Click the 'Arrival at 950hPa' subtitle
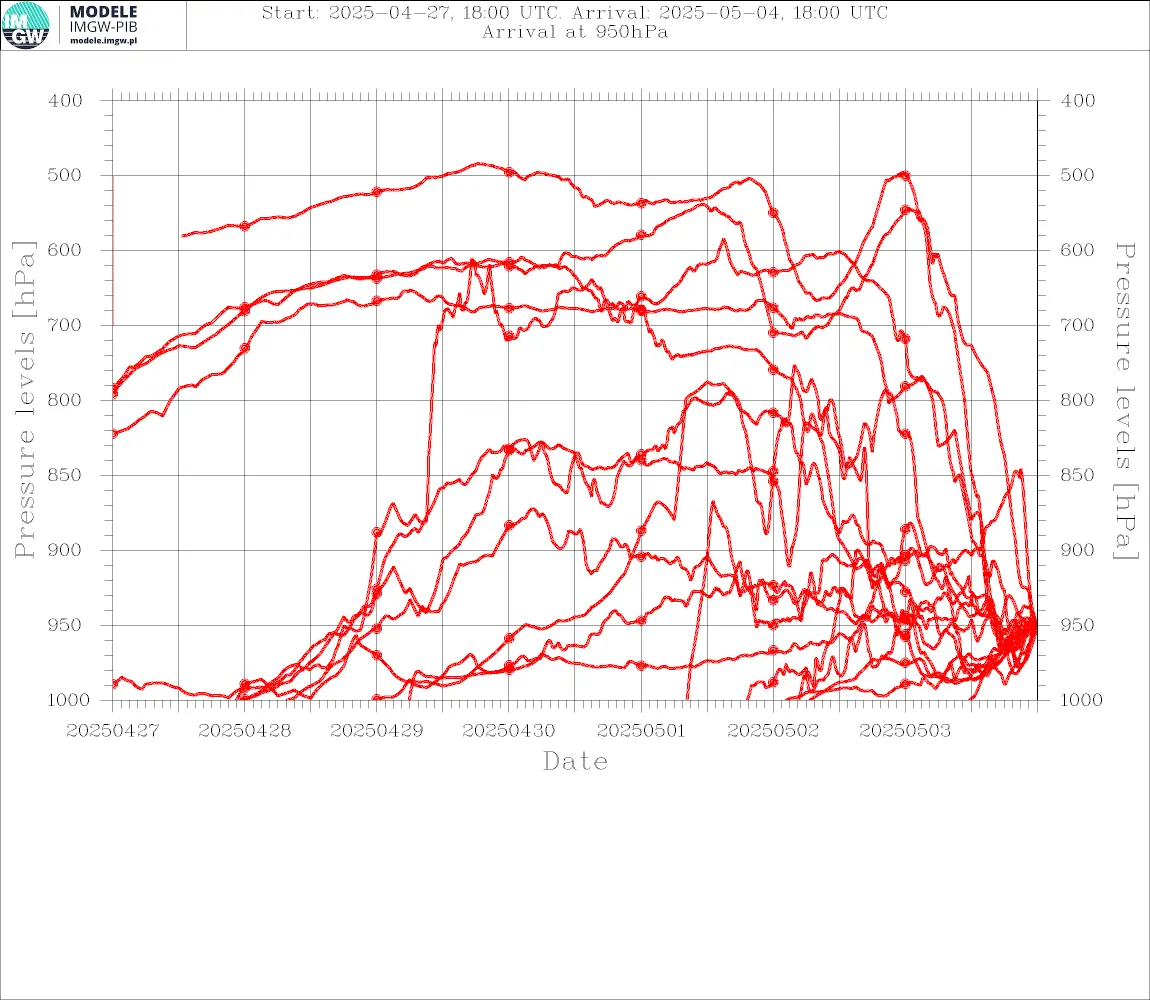This screenshot has height=1000, width=1150. tap(575, 32)
